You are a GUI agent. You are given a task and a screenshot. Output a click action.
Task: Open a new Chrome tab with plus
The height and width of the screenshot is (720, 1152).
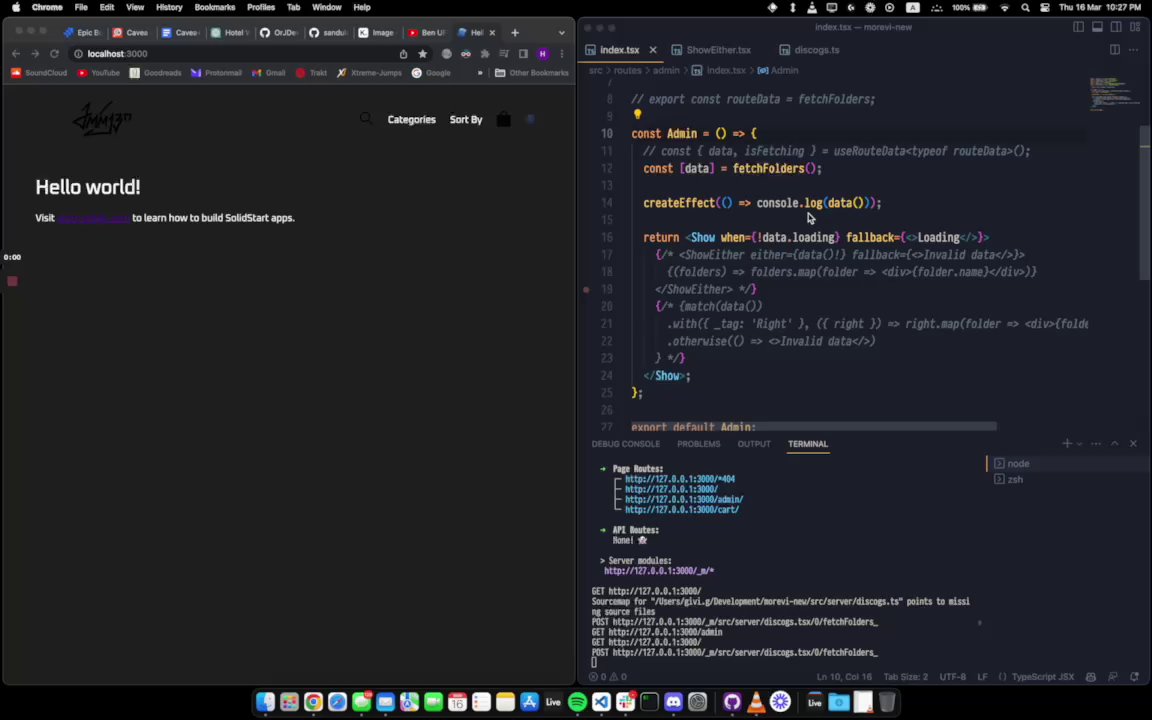(x=515, y=32)
